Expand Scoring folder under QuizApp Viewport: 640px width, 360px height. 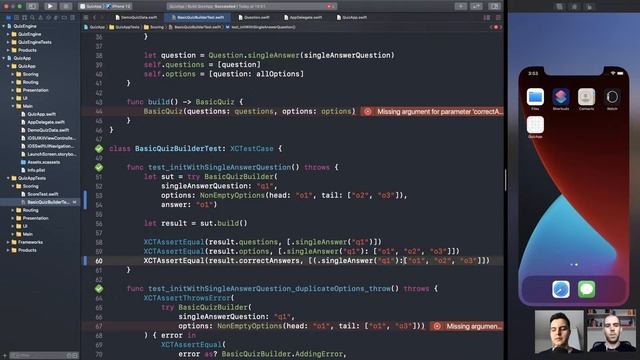[13, 74]
